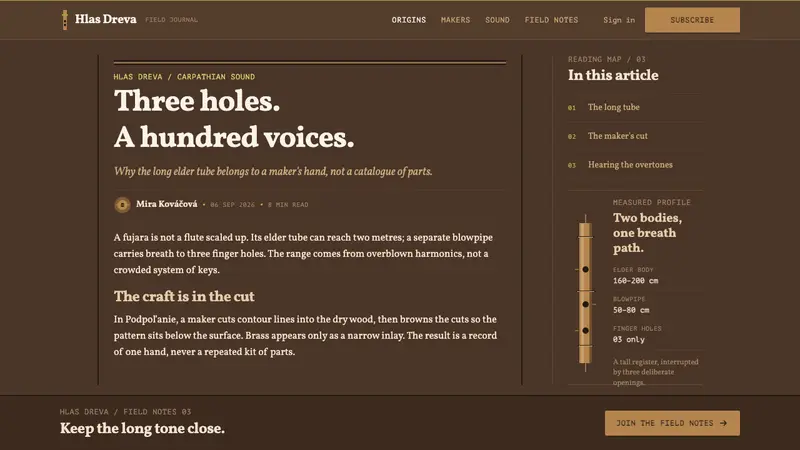Click the Hlas Dreva fujara logo icon
The image size is (800, 450).
coord(65,20)
